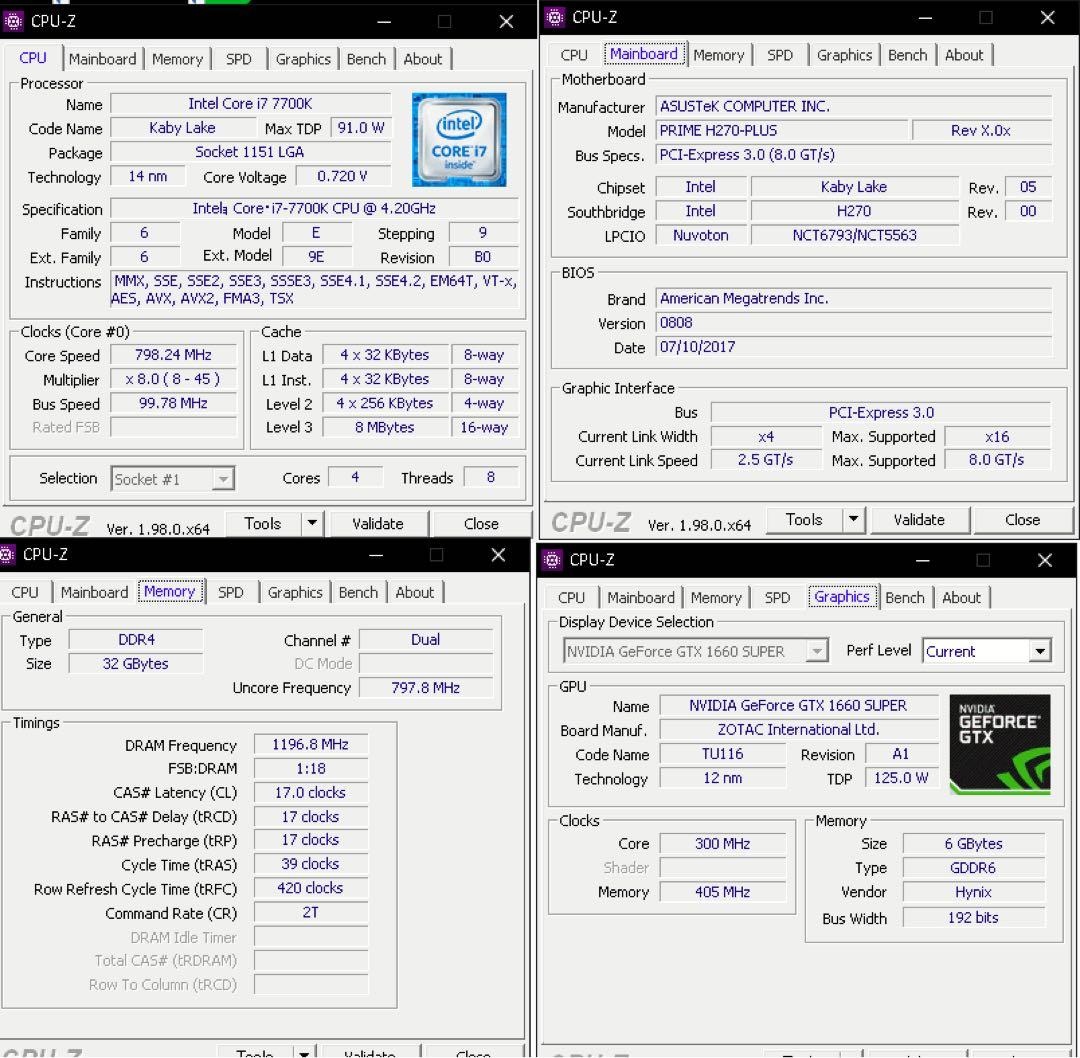This screenshot has height=1058, width=1080.
Task: Click the GPU code name TU116 value
Action: (x=723, y=754)
